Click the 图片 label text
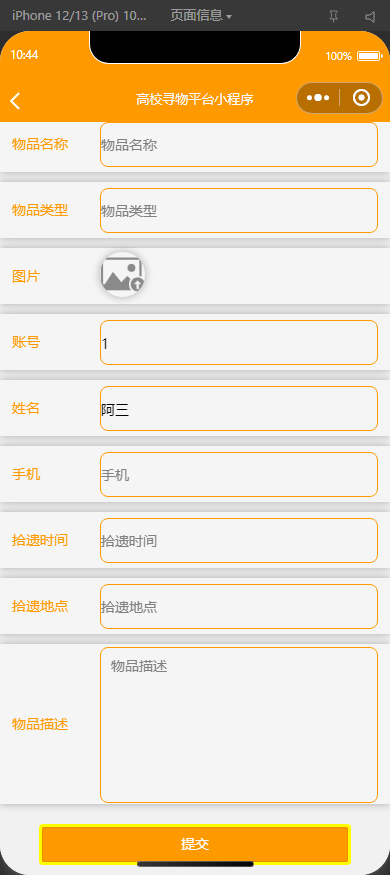This screenshot has height=875, width=390. coord(26,276)
